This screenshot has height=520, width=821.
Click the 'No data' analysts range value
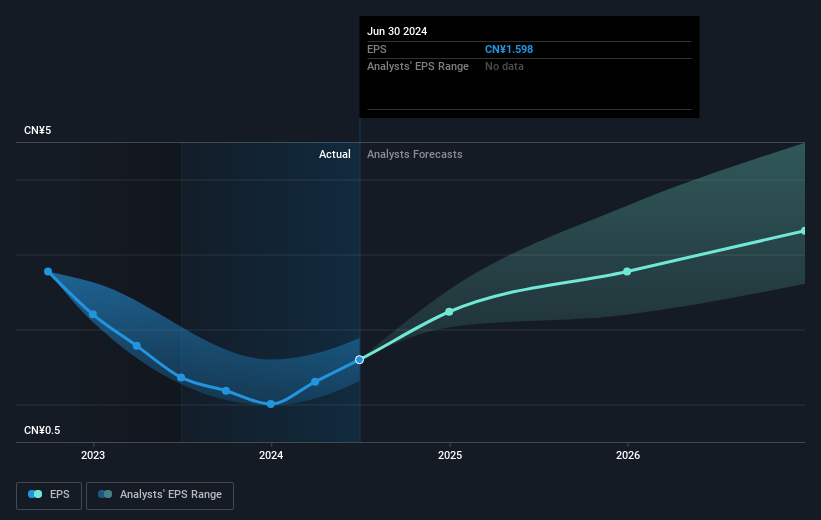point(504,67)
